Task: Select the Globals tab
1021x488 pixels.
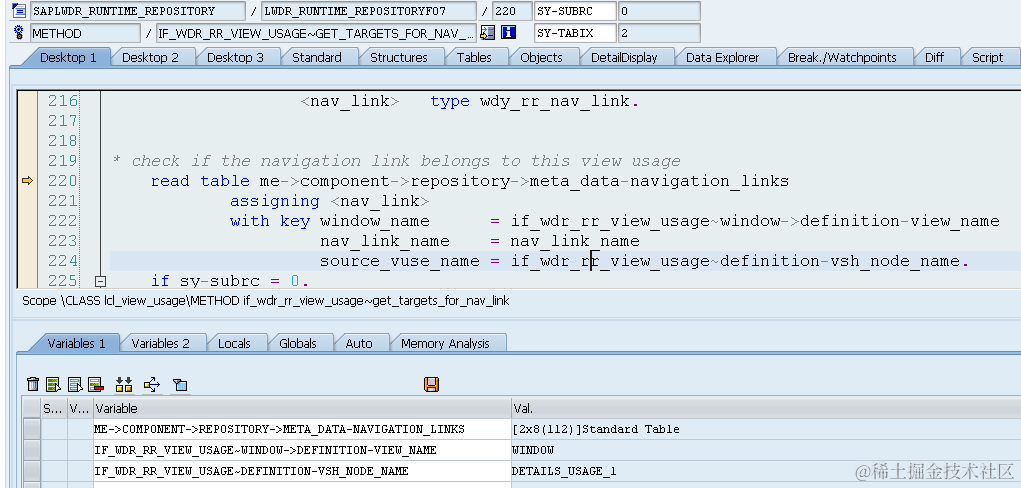Action: 298,343
